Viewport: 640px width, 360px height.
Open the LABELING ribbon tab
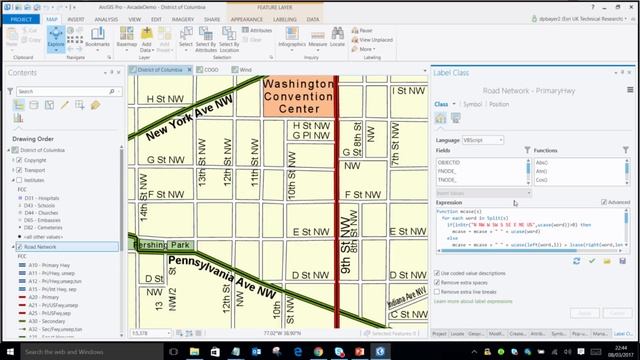click(x=285, y=19)
